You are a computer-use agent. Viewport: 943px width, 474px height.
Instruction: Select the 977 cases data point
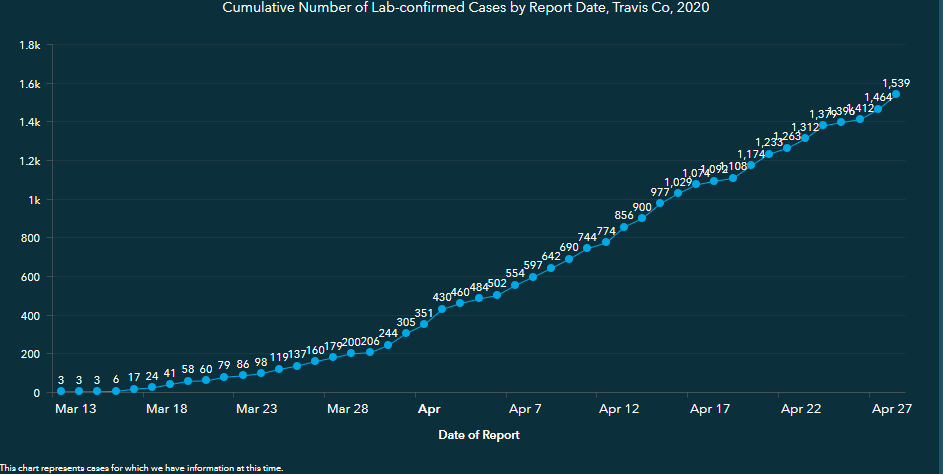coord(660,203)
